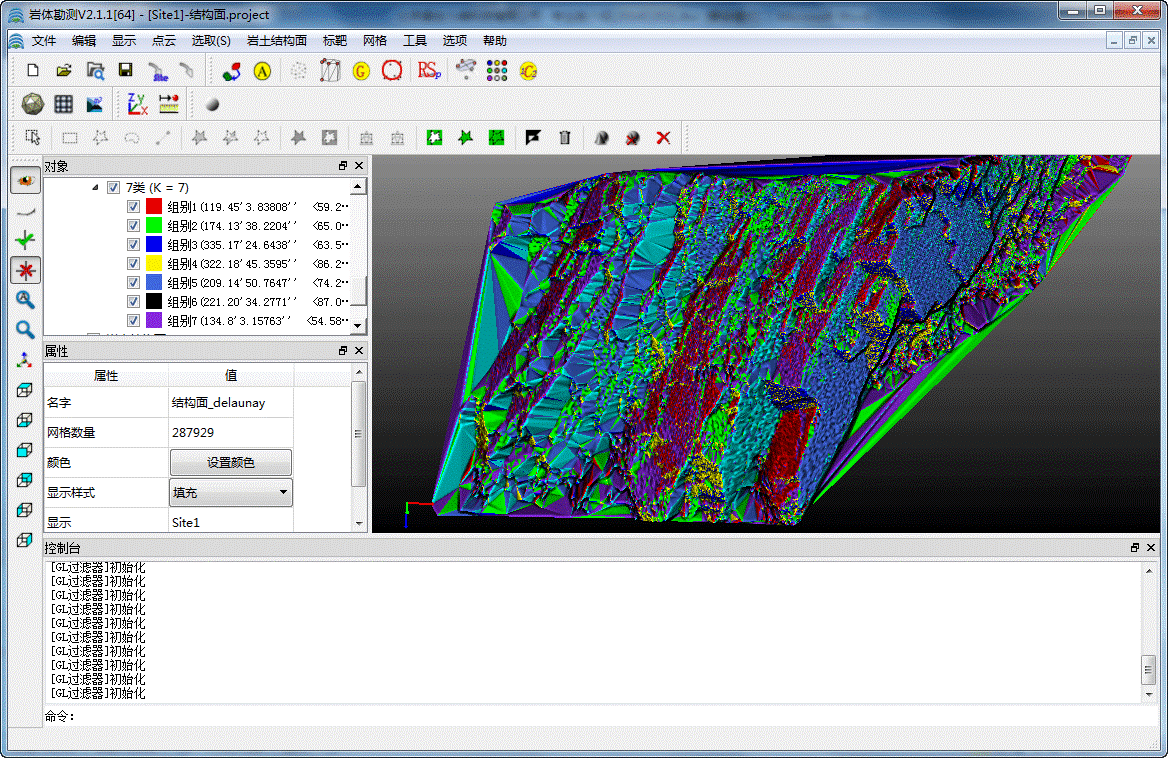Click the 设置颜色 button

231,462
